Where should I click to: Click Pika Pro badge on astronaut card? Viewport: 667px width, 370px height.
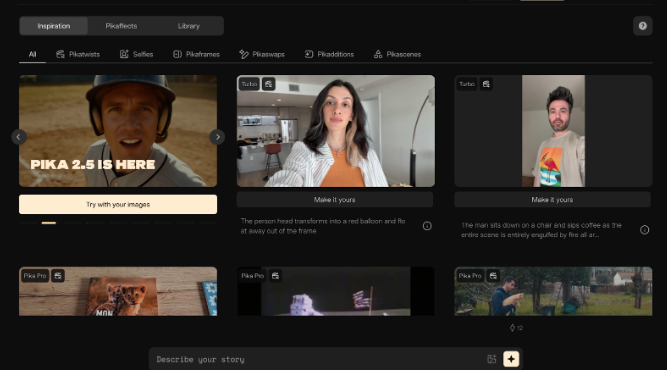253,276
